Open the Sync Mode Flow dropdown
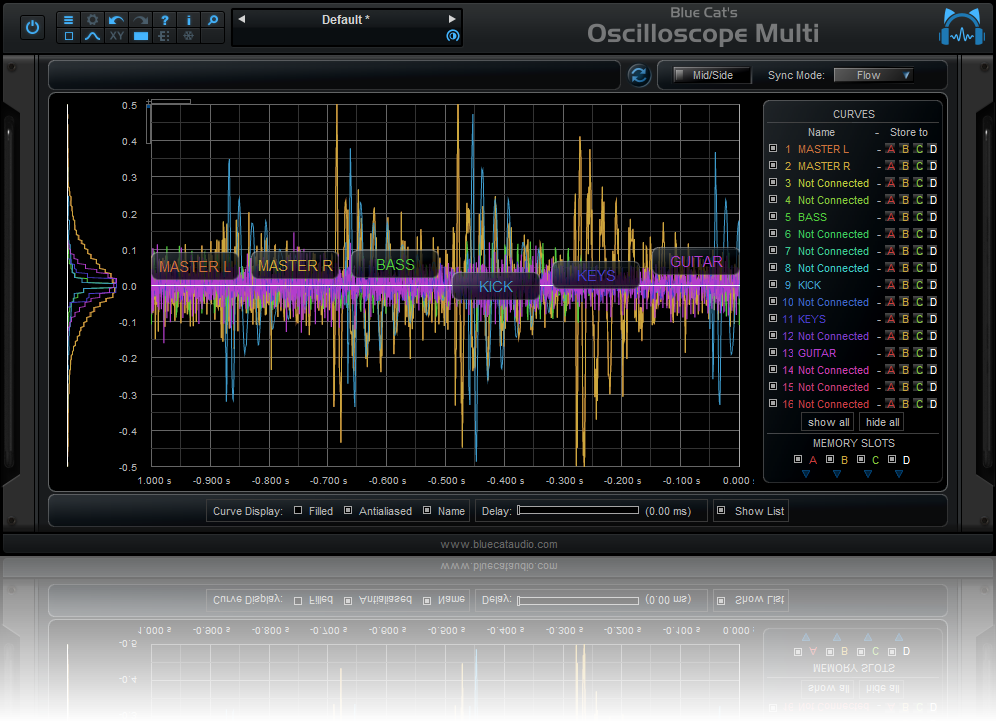996x722 pixels. pos(873,75)
